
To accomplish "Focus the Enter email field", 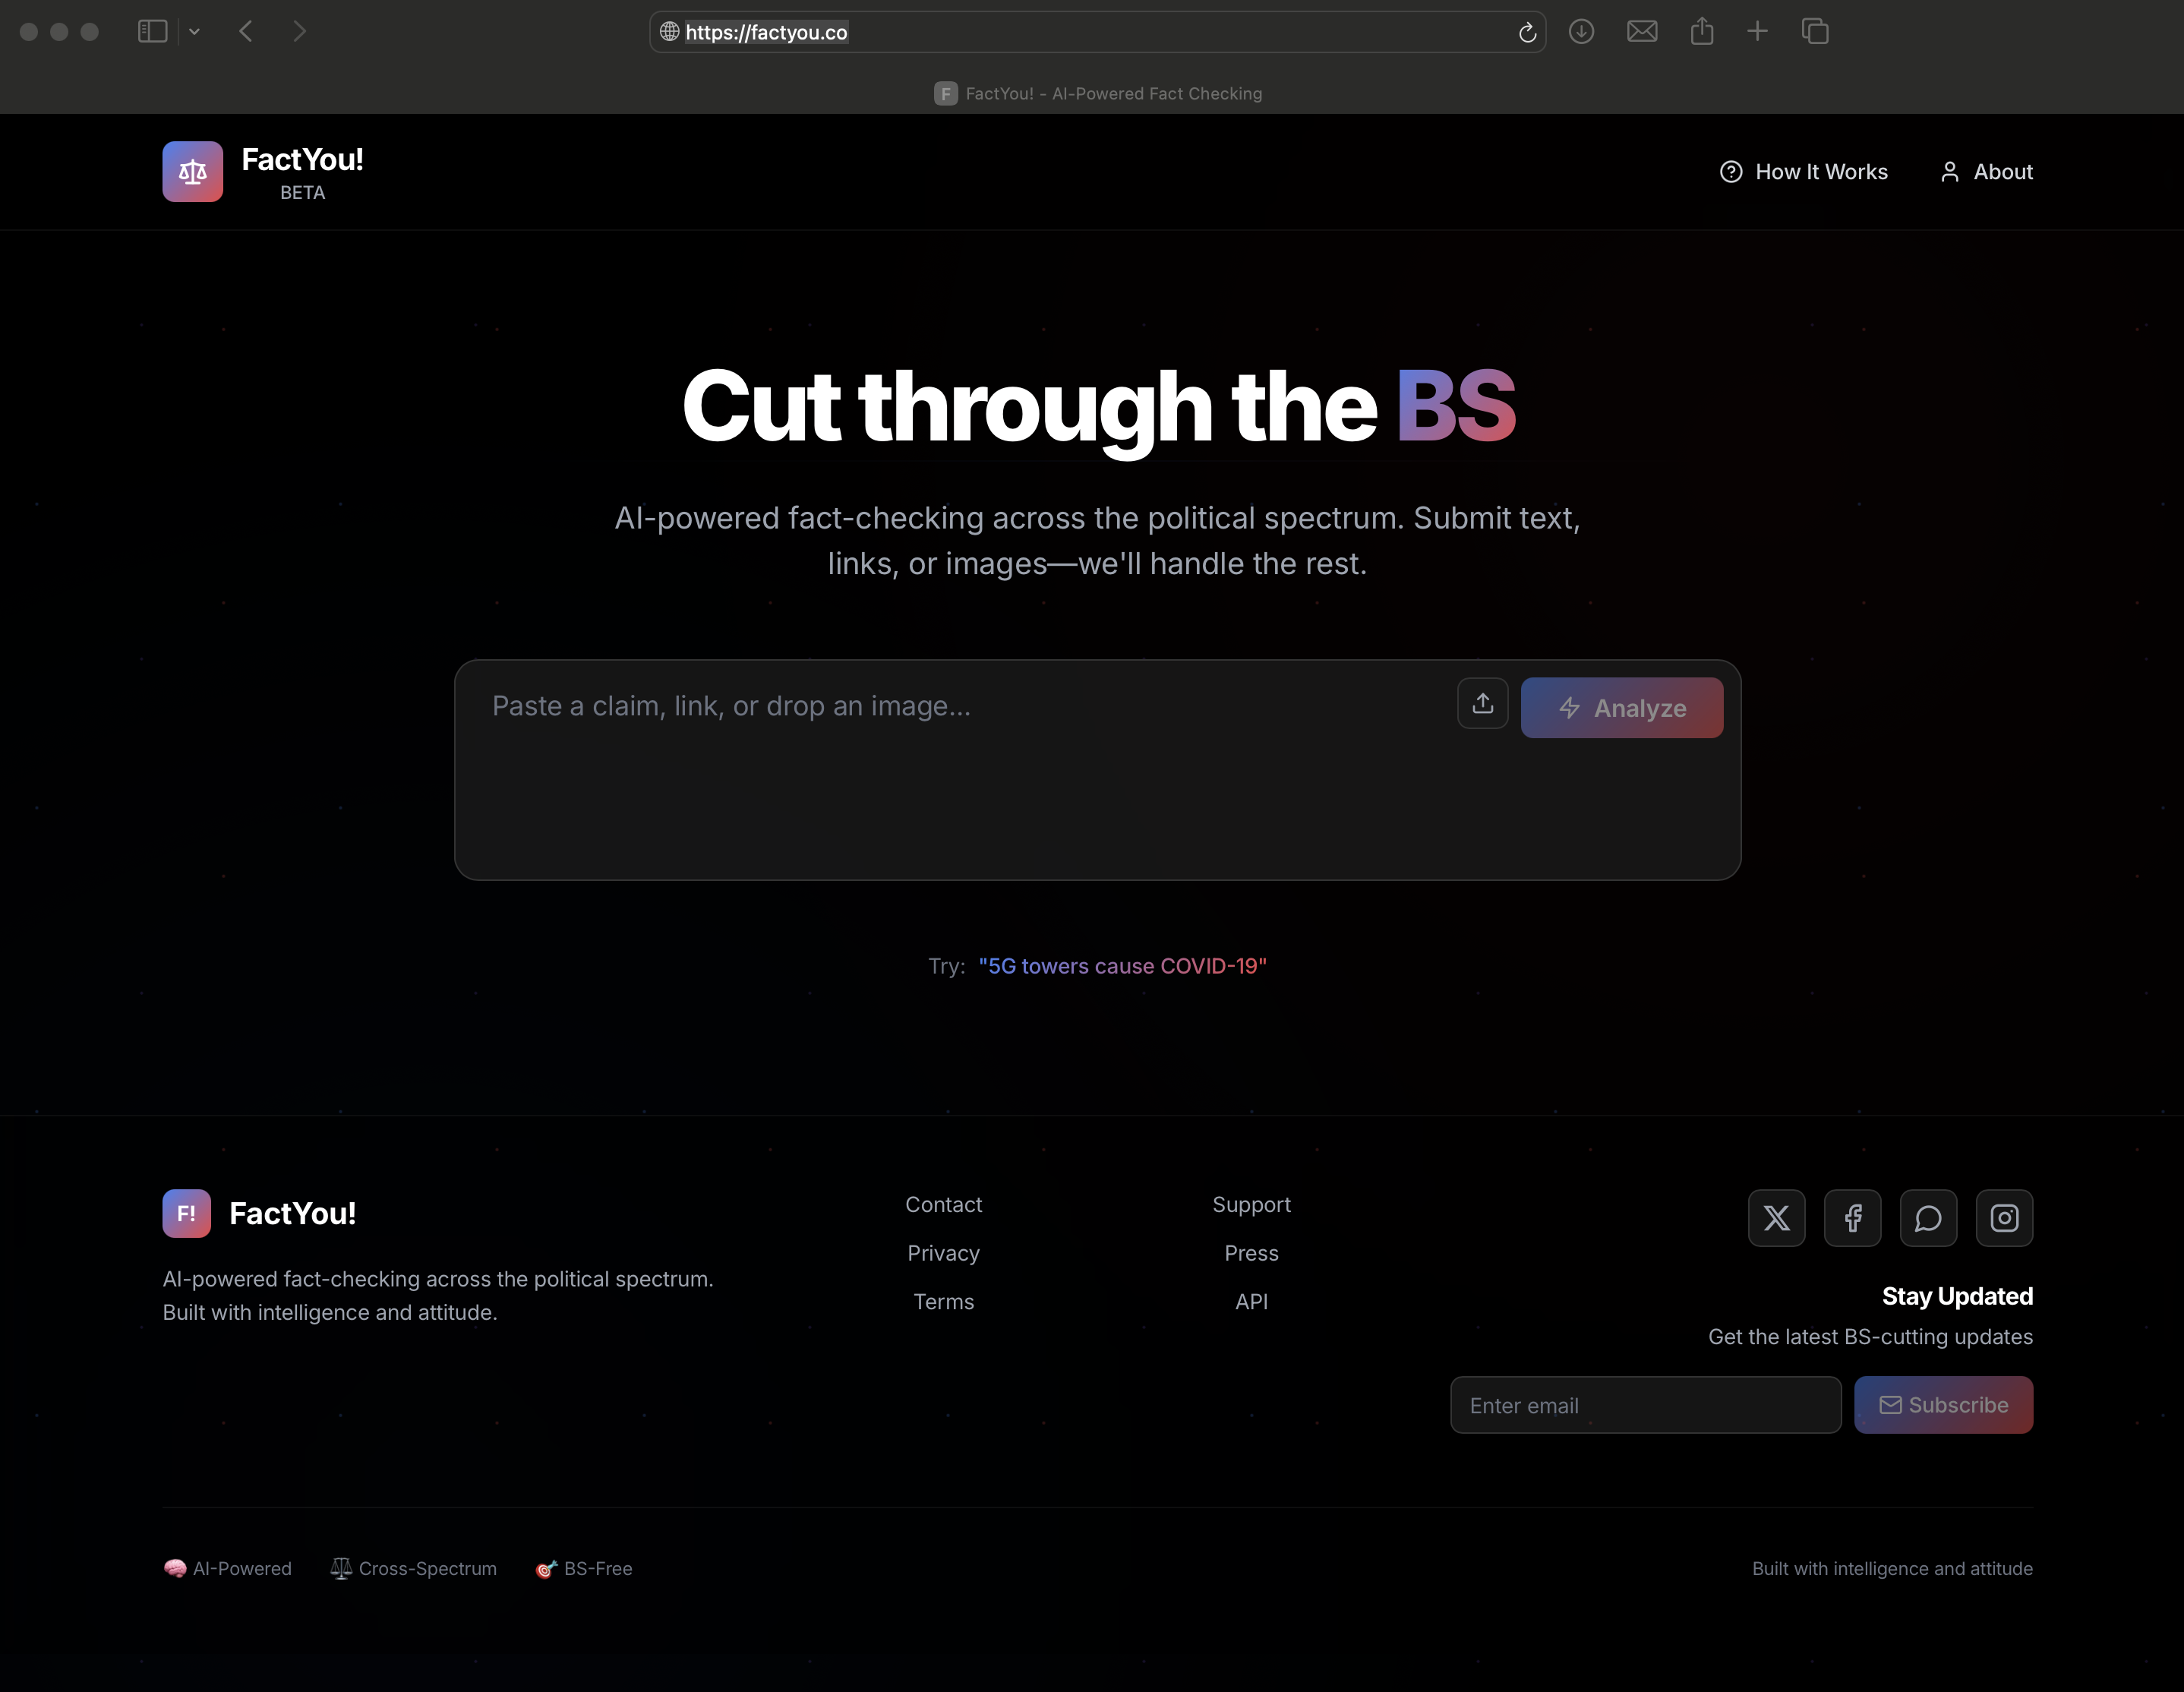I will [1645, 1405].
